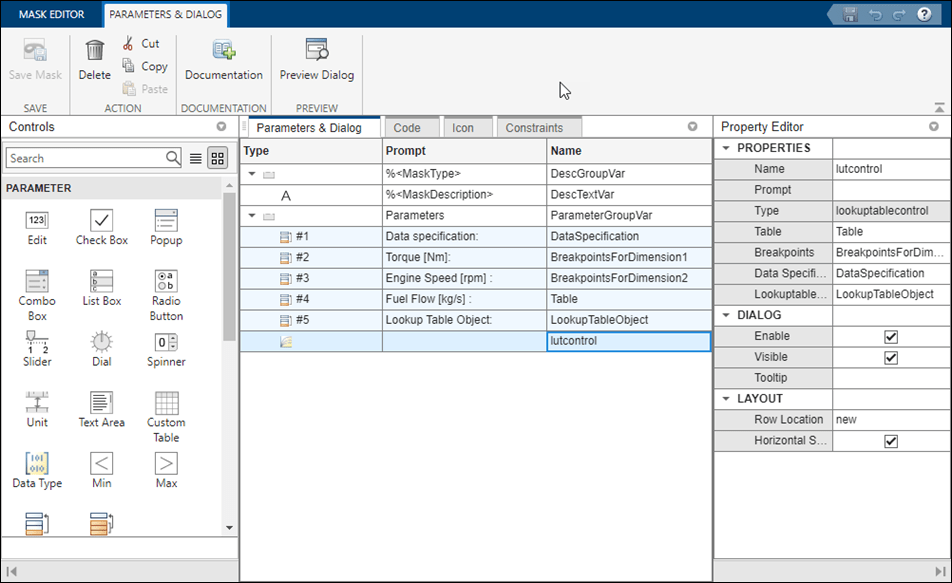Uncheck the Enable checkbox in Dialog section
The height and width of the screenshot is (583, 952).
tap(891, 337)
